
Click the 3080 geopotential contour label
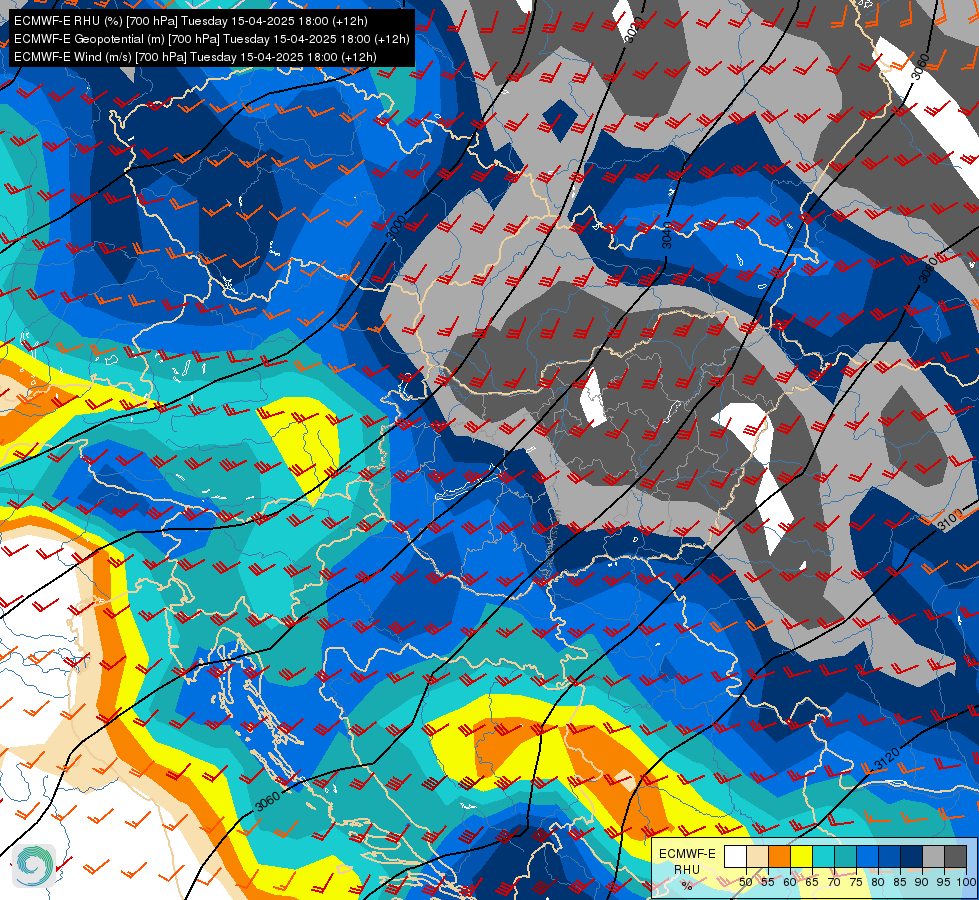coord(930,269)
